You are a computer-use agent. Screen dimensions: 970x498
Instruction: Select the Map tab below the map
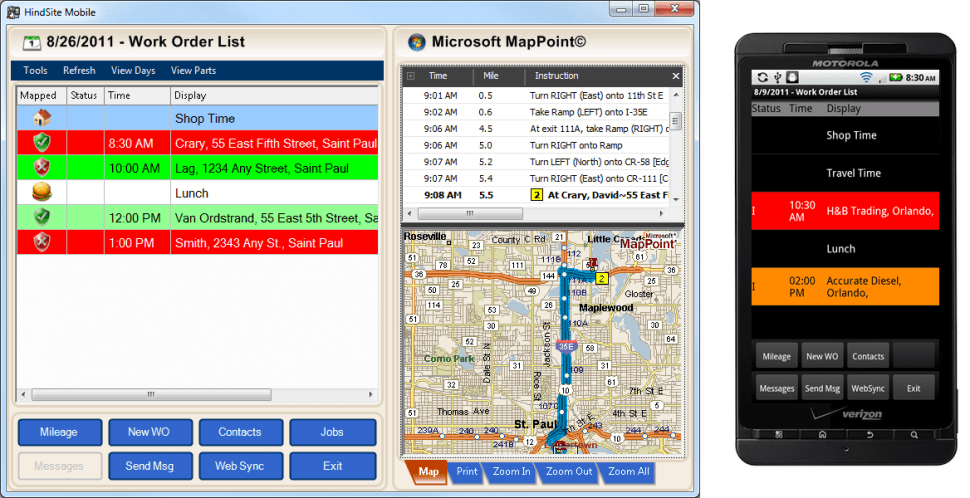click(x=427, y=471)
